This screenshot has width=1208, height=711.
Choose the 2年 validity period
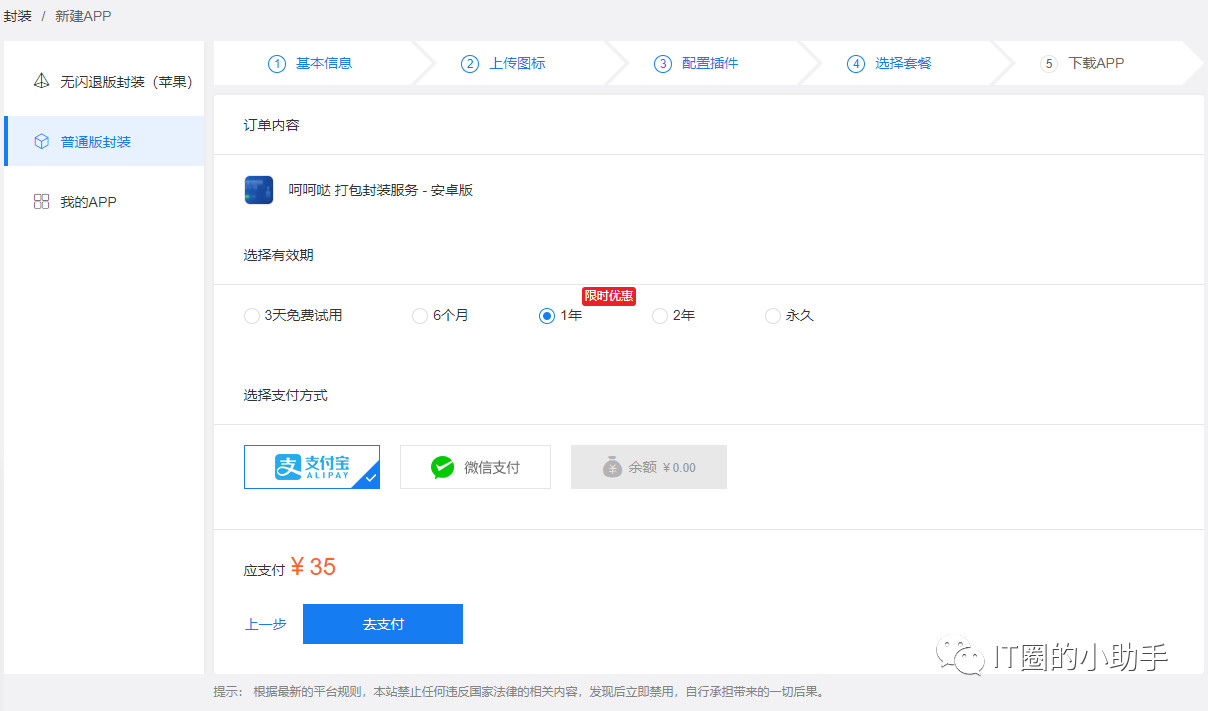660,315
